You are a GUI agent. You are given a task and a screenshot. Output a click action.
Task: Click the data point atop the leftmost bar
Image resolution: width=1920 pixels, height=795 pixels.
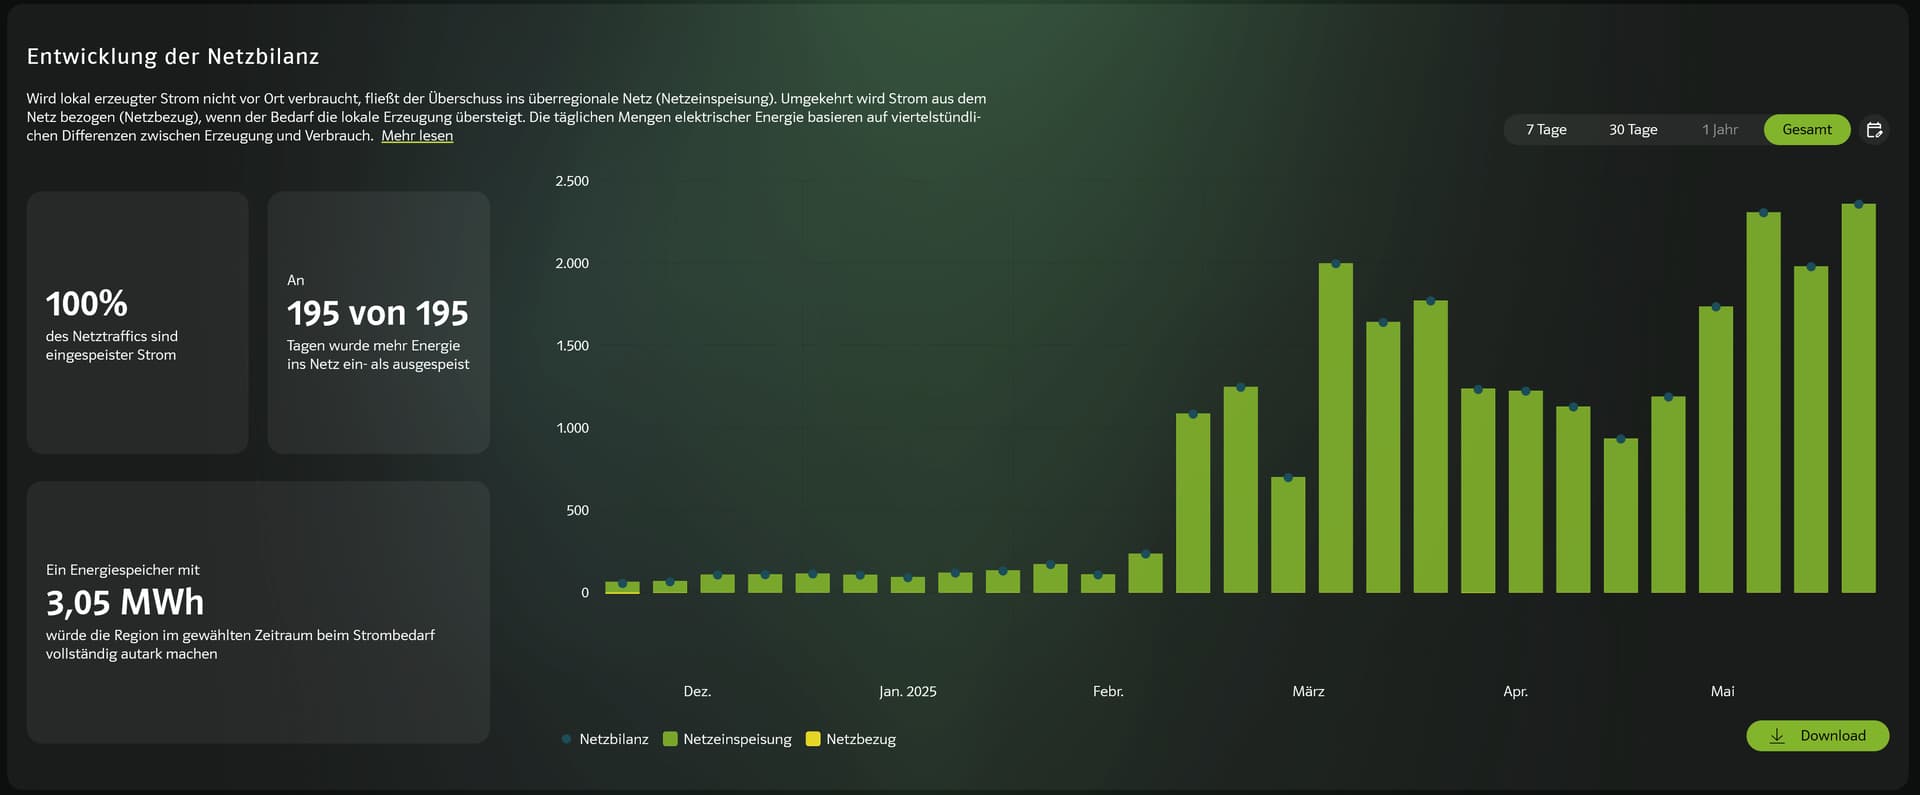click(x=622, y=584)
